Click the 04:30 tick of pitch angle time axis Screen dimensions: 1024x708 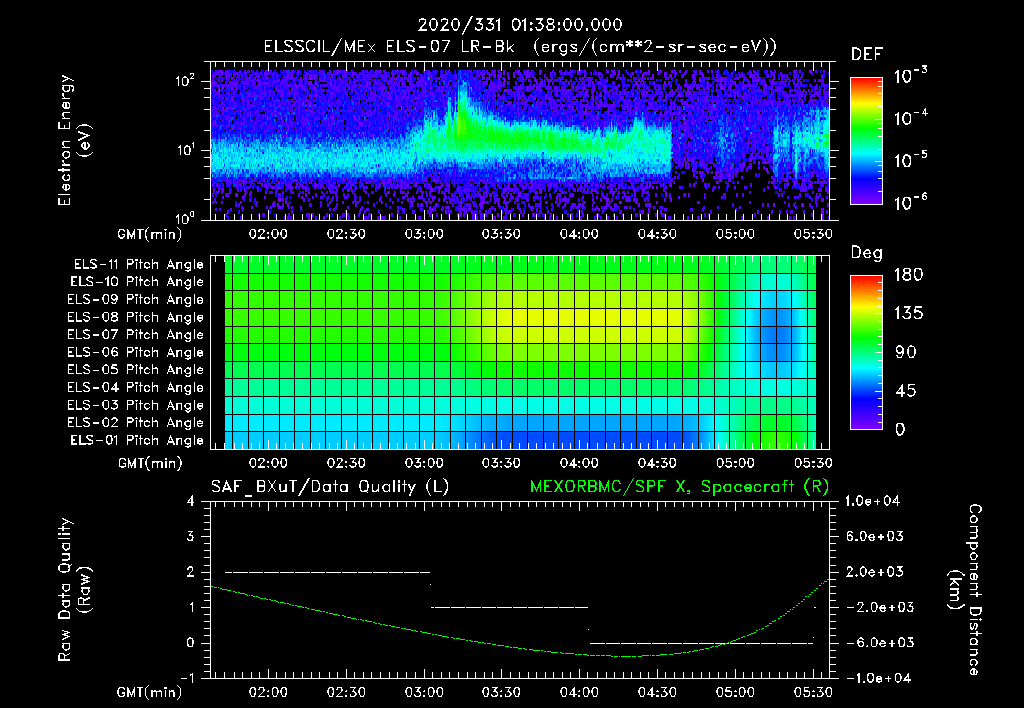coord(657,463)
